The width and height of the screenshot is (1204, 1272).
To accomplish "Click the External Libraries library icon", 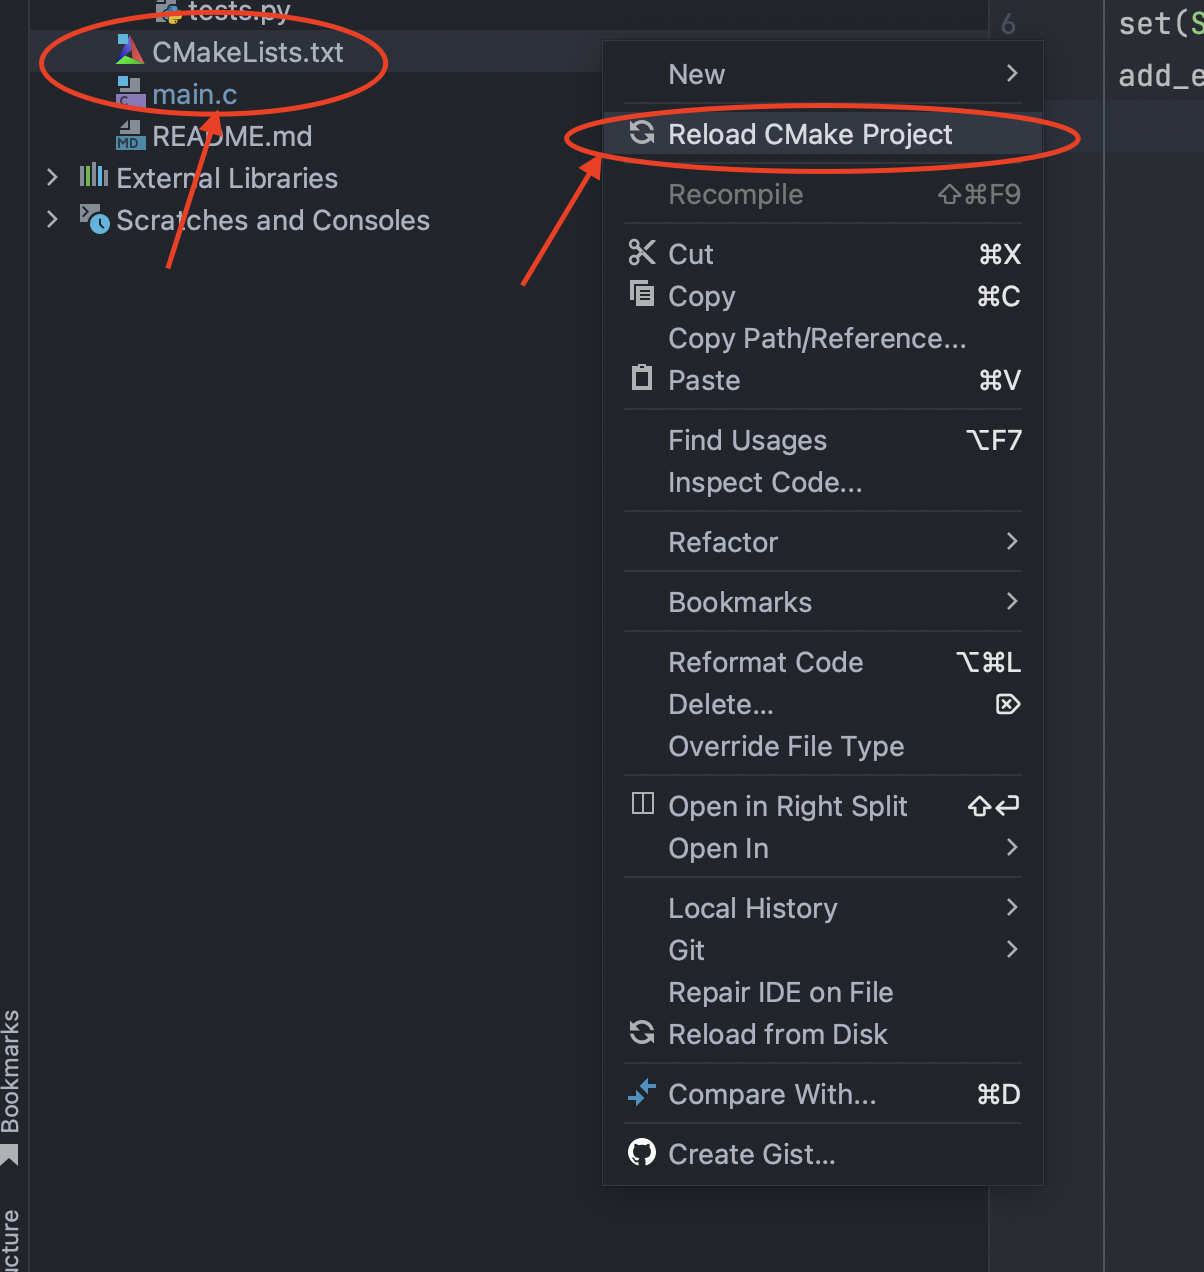I will click(x=94, y=177).
